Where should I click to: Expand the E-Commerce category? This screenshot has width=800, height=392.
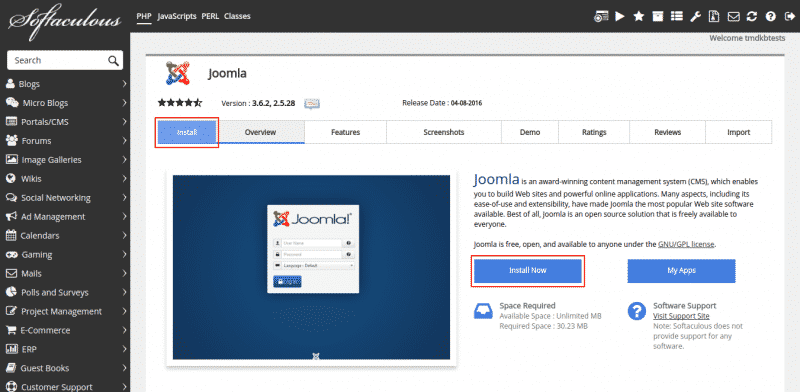(x=65, y=330)
